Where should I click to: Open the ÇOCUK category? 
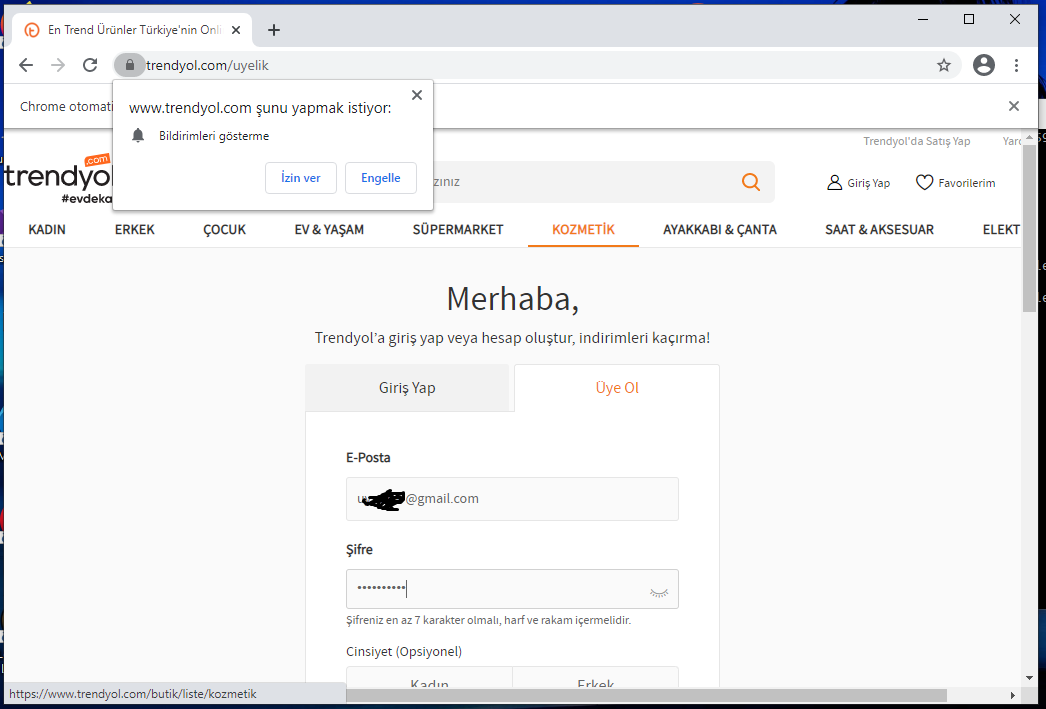[x=225, y=229]
